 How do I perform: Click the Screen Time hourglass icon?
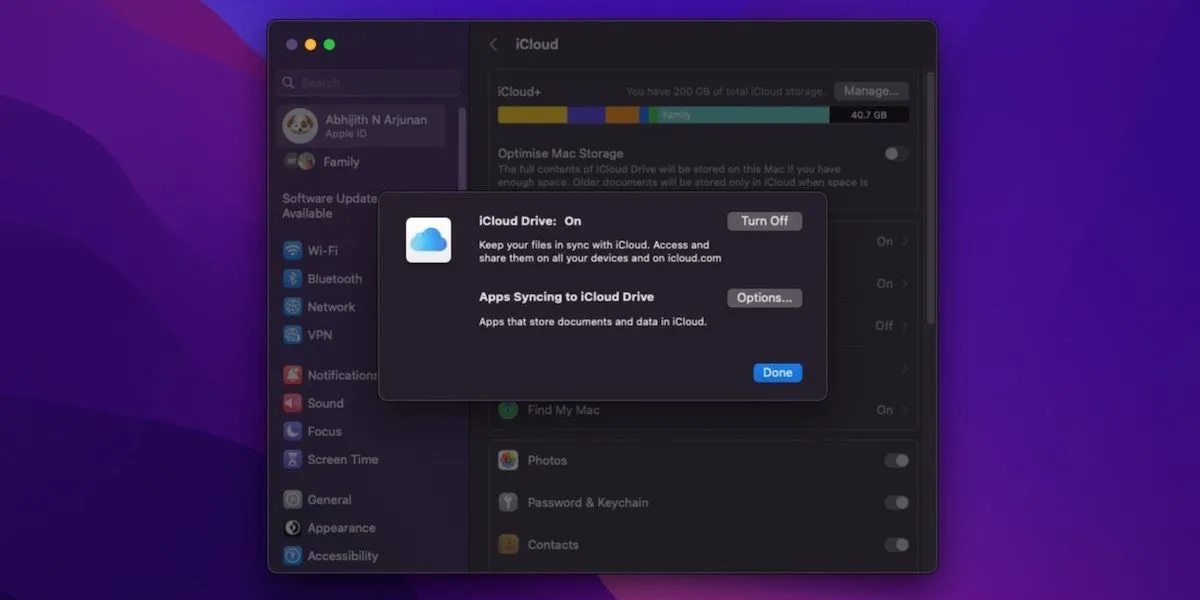pos(292,459)
